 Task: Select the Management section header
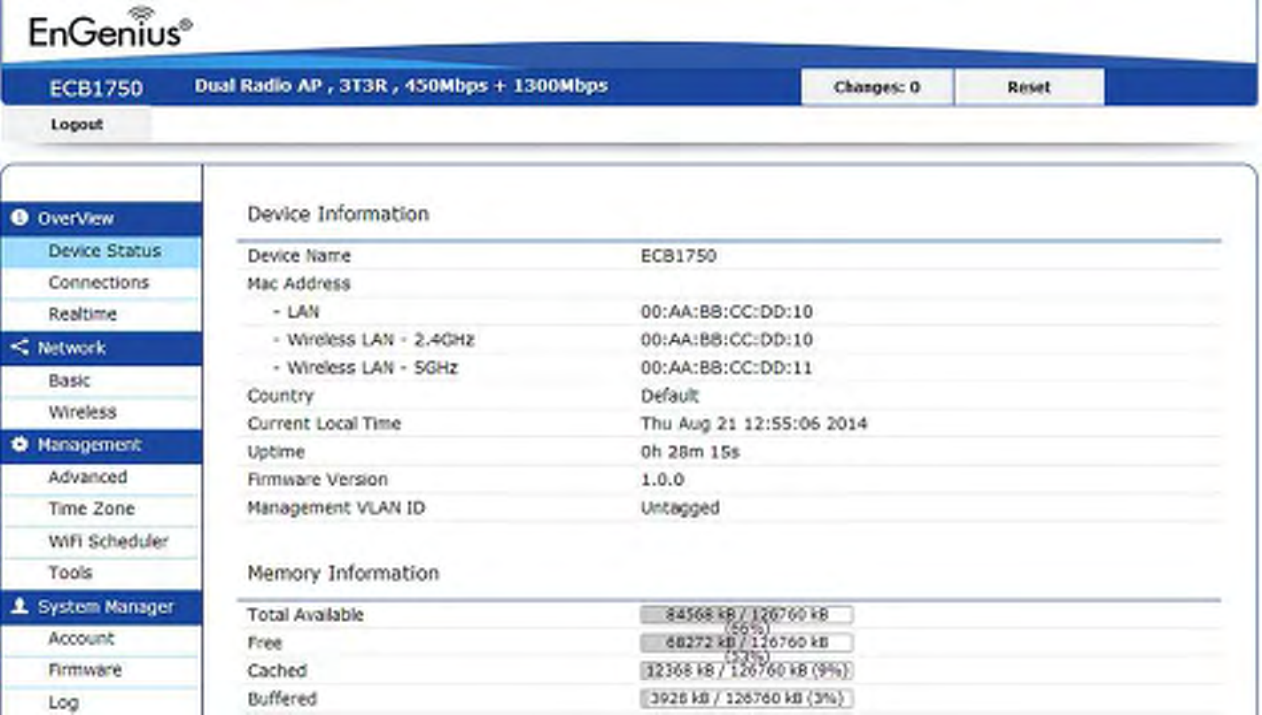[x=101, y=445]
